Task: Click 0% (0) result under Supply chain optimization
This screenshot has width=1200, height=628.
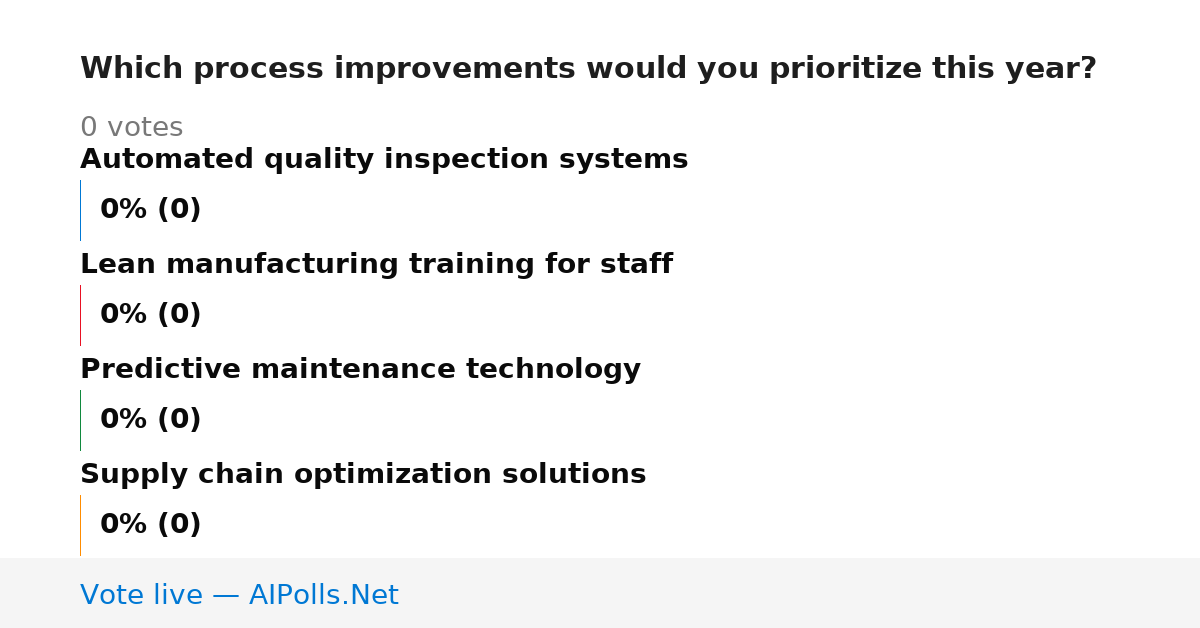Action: click(x=151, y=525)
